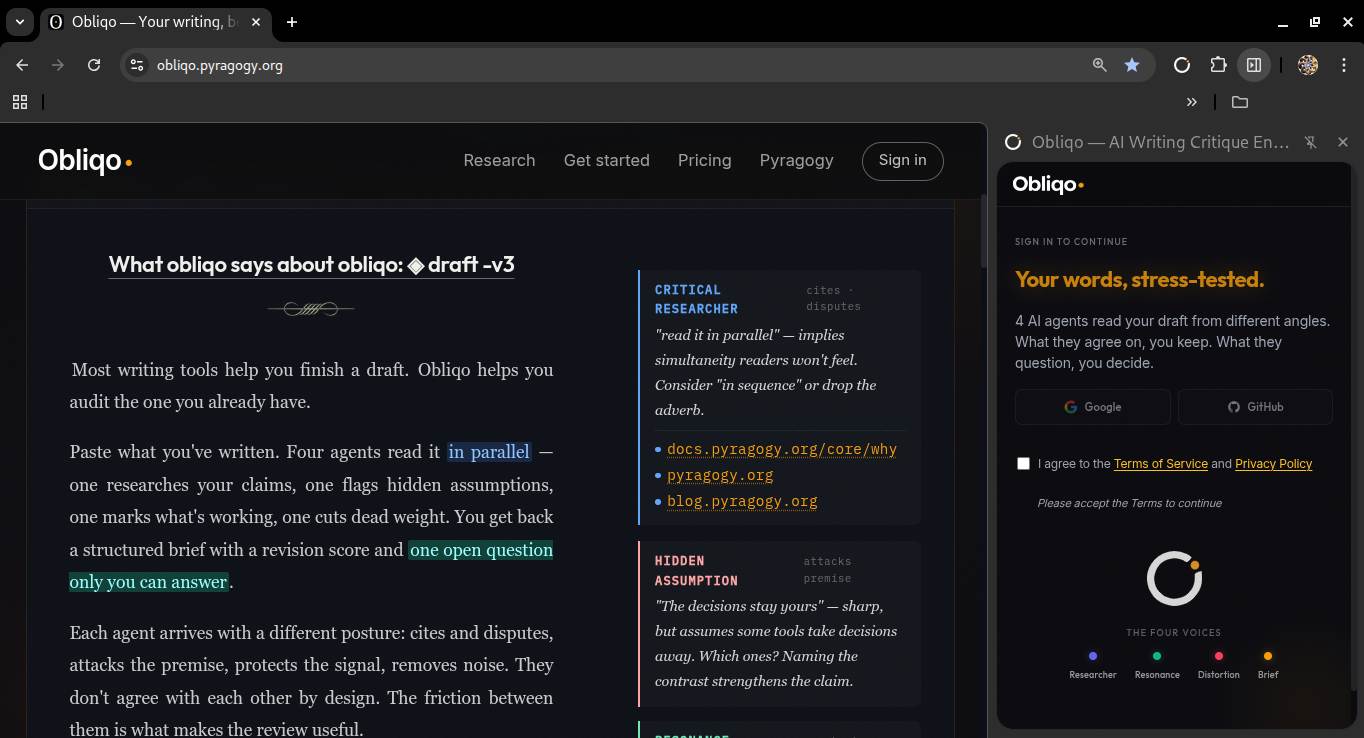Click the Hidden Assumption card heading

point(697,570)
